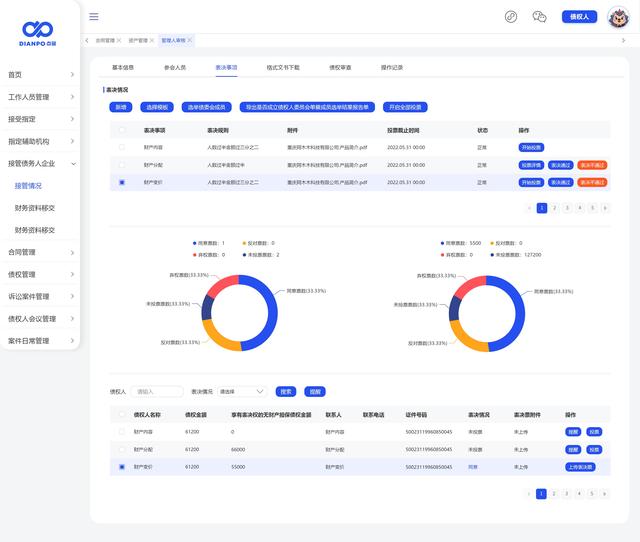Close the active highlighted page tab
Screen dimensions: 640x542
point(189,40)
